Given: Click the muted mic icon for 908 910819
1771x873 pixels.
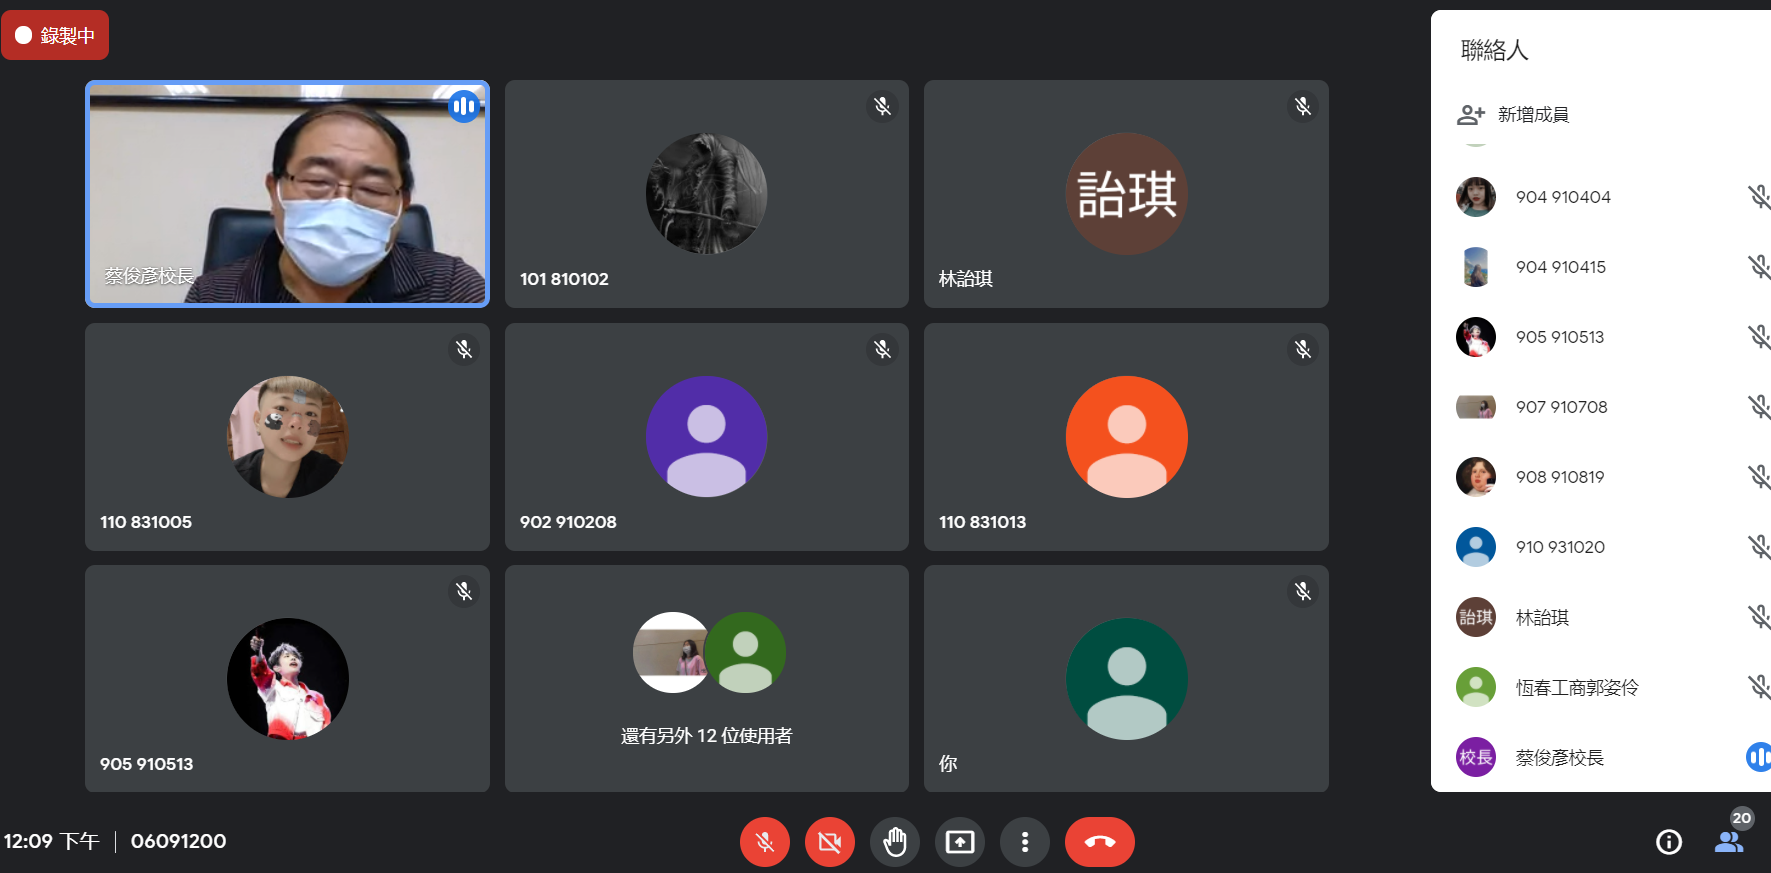Looking at the screenshot, I should pyautogui.click(x=1759, y=477).
